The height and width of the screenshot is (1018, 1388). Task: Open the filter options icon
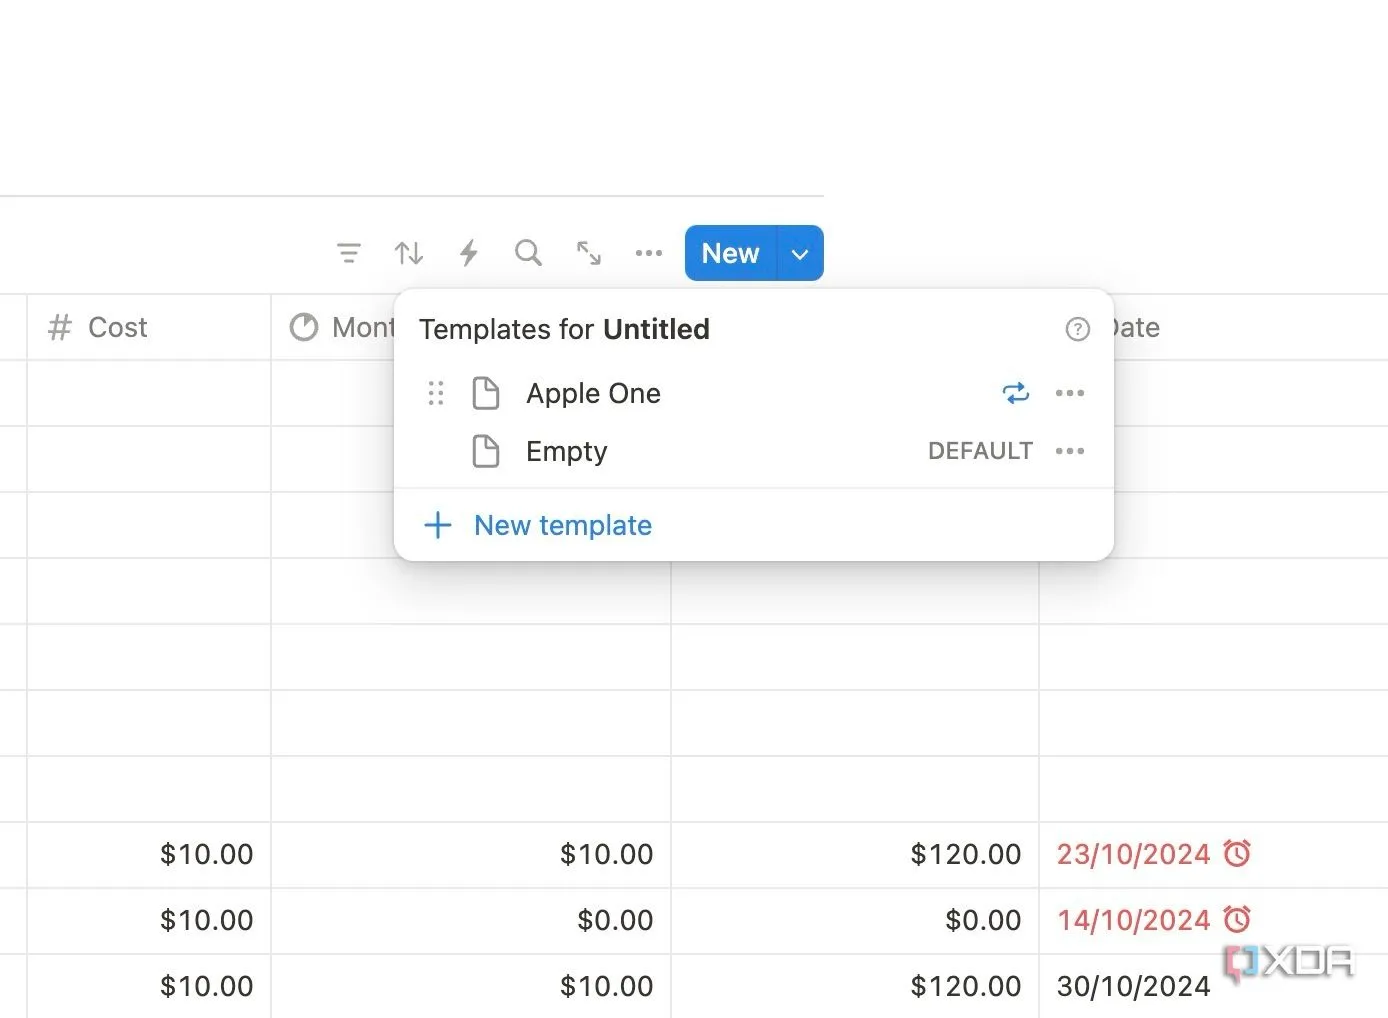click(x=348, y=253)
